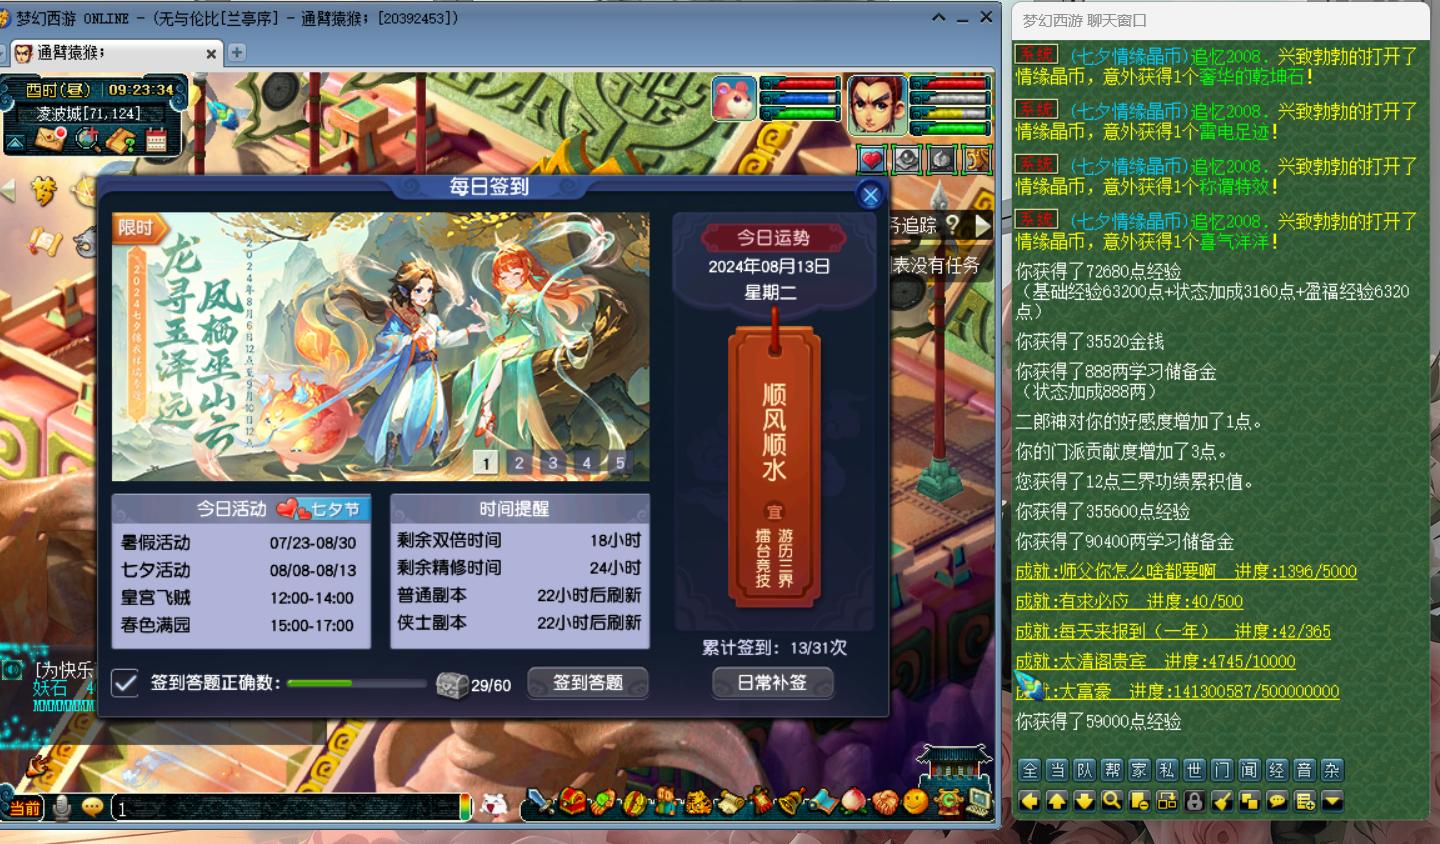
Task: Toggle the microphone voice input
Action: (62, 806)
